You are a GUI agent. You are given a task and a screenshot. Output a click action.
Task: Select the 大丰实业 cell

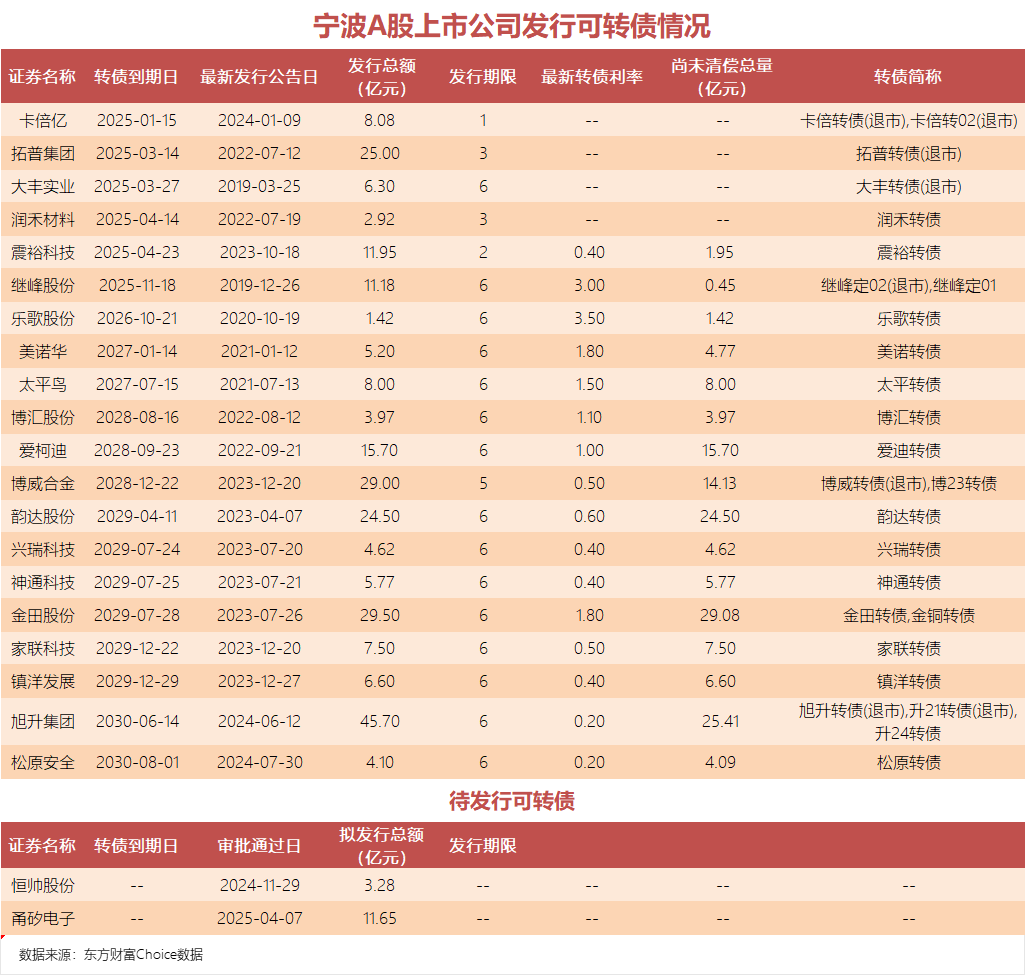click(x=42, y=186)
